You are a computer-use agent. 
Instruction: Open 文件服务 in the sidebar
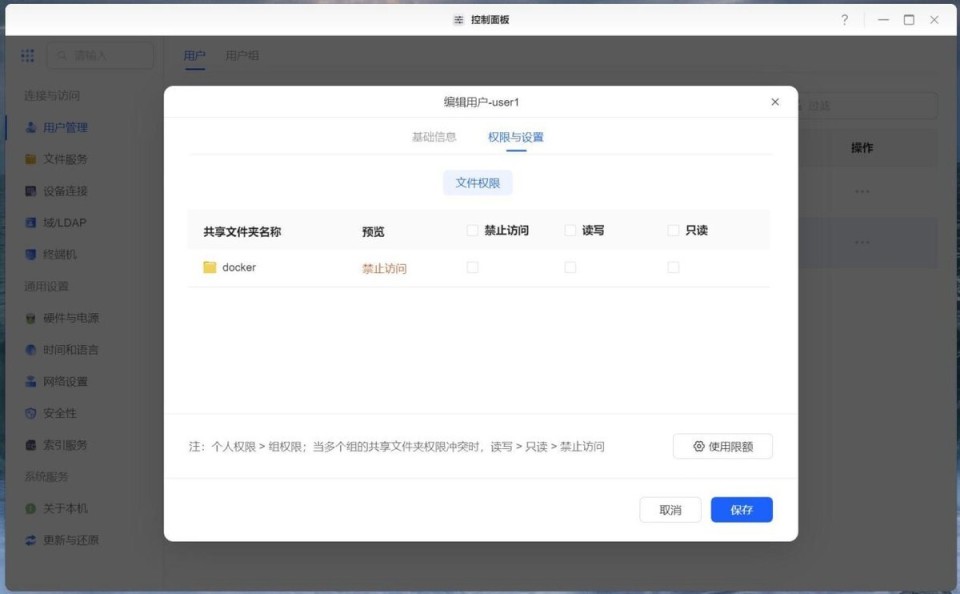coord(56,159)
